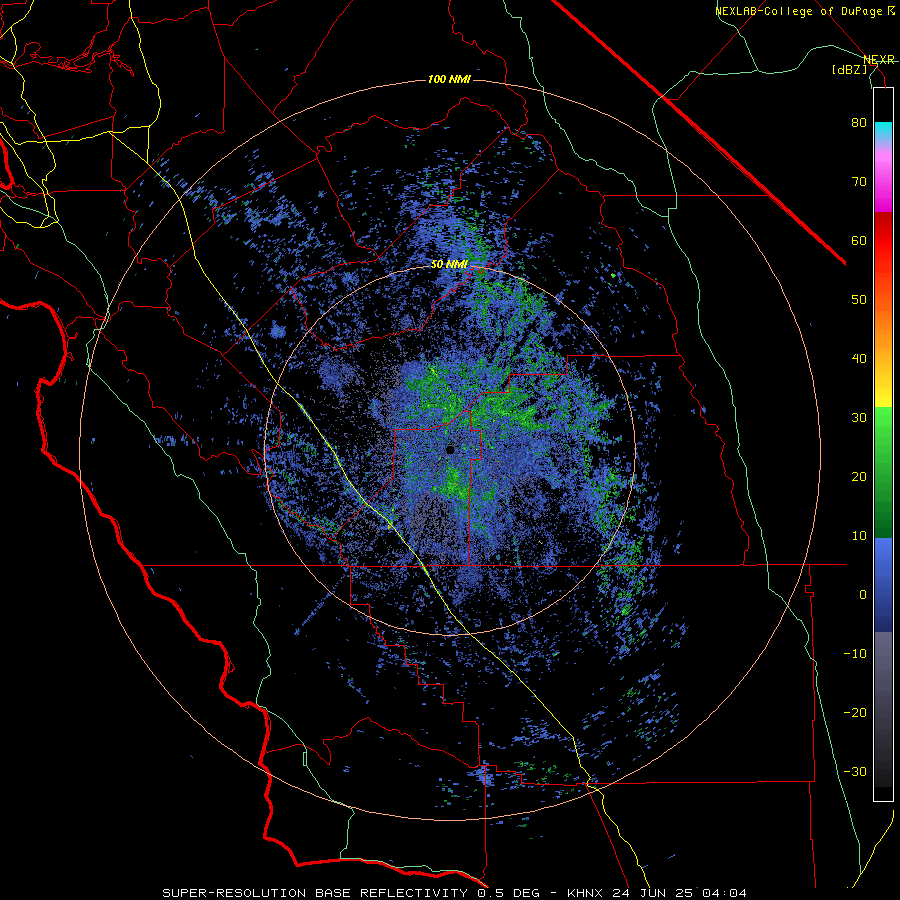Screen dimensions: 900x900
Task: Click the 60 dBZ legend tick label
Action: (859, 240)
